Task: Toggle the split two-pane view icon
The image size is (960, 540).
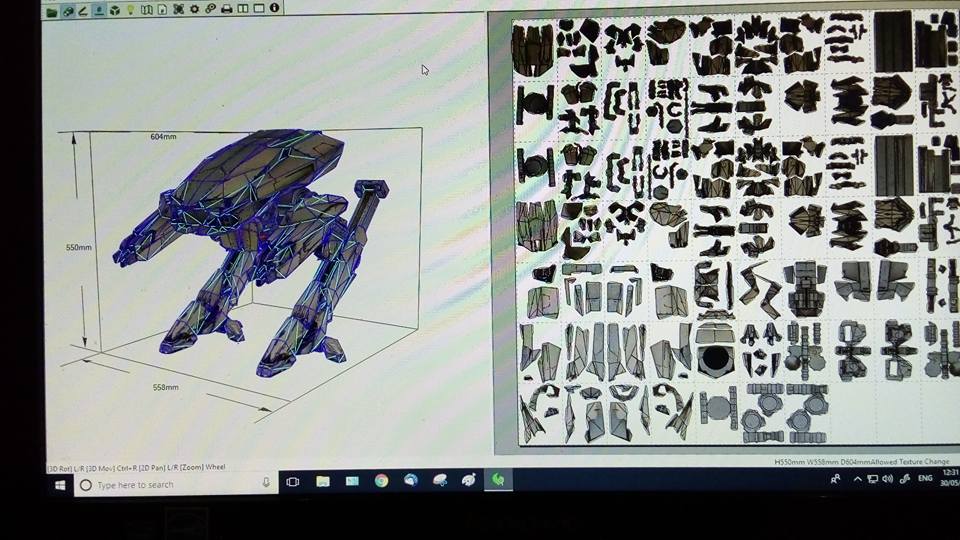Action: point(243,10)
